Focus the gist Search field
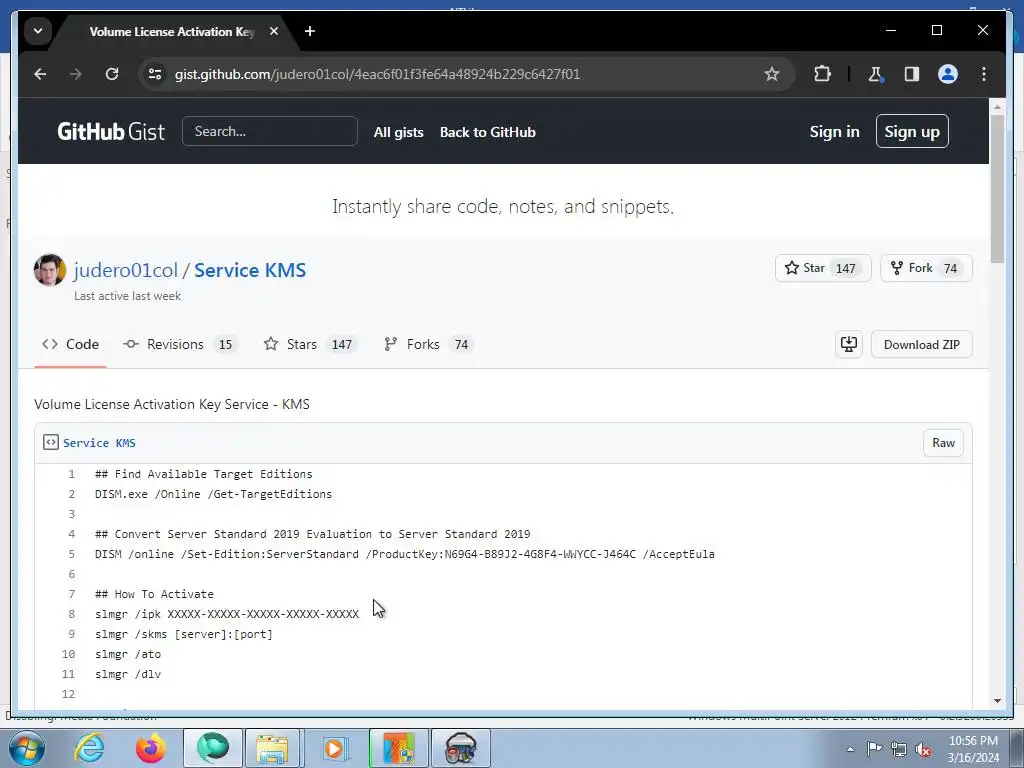Screen dimensions: 1024x768 pyautogui.click(x=270, y=131)
